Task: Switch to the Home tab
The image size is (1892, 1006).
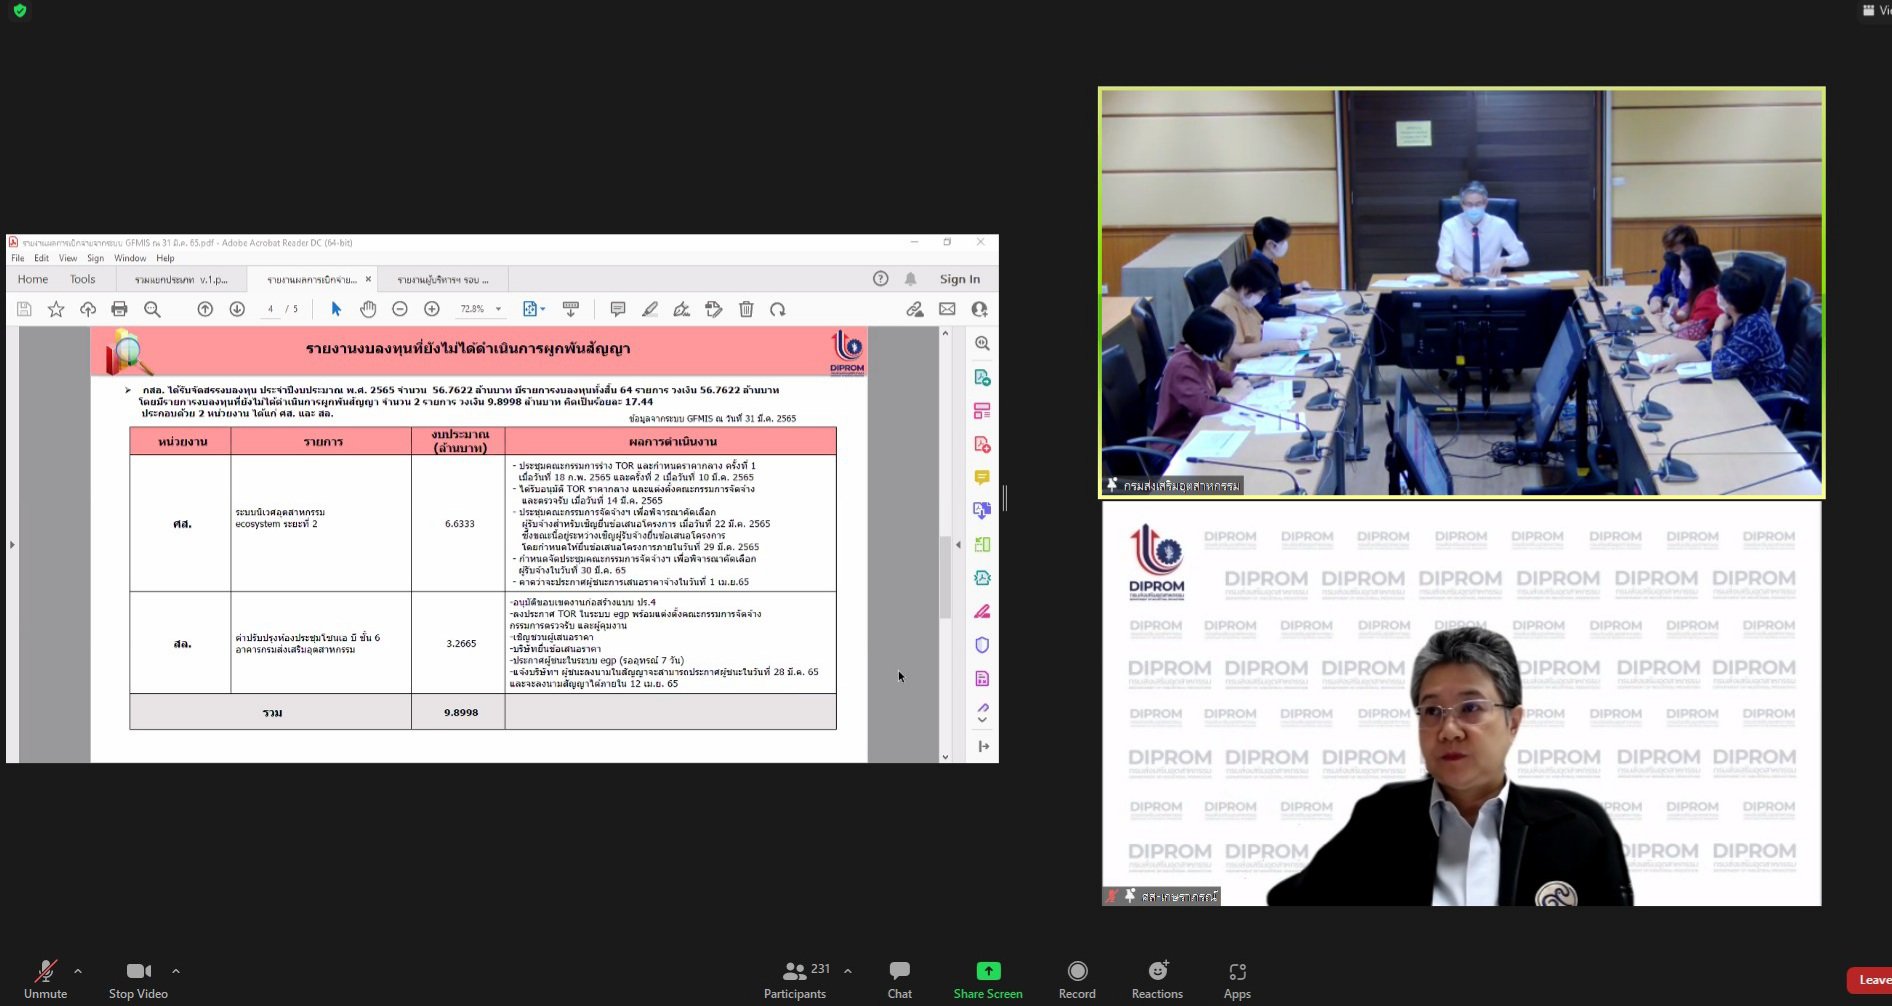Action: [33, 279]
